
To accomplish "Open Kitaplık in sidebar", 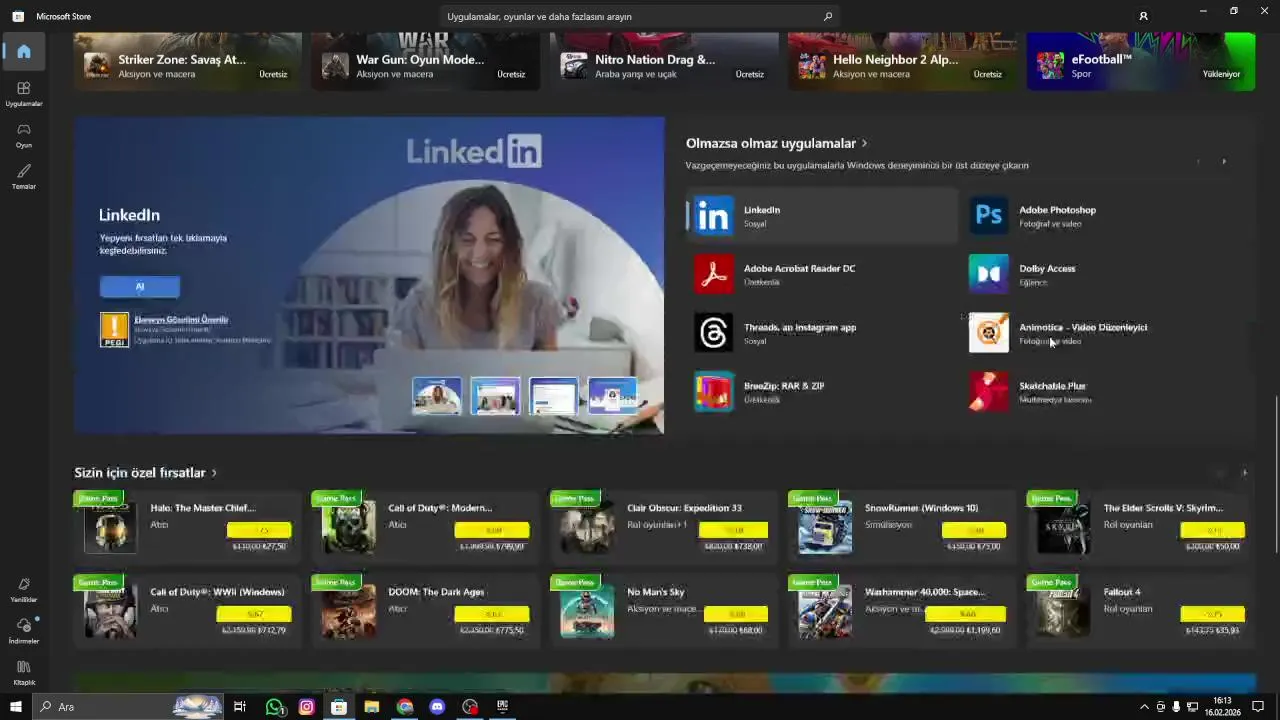I will 24,673.
